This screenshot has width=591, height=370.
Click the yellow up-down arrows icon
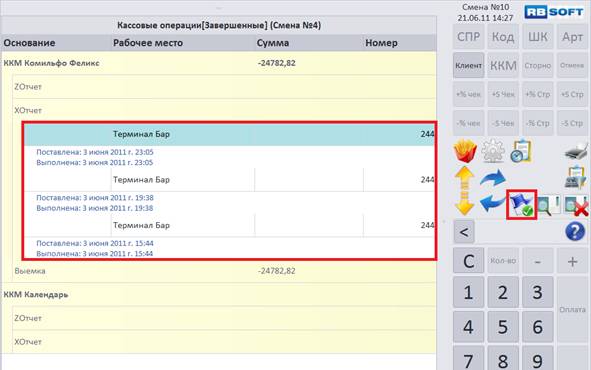[464, 191]
